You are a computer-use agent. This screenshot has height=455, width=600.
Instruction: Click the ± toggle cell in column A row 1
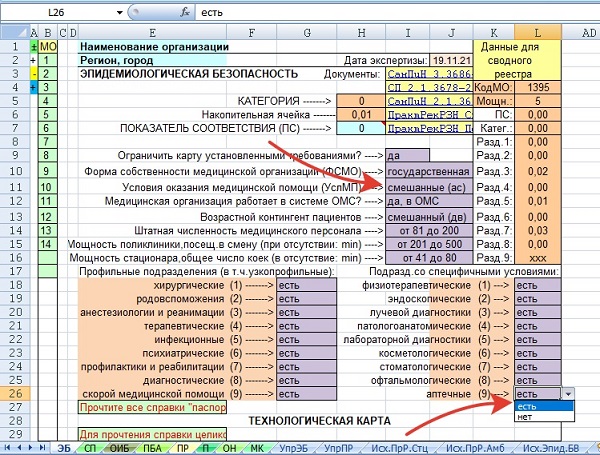point(34,47)
